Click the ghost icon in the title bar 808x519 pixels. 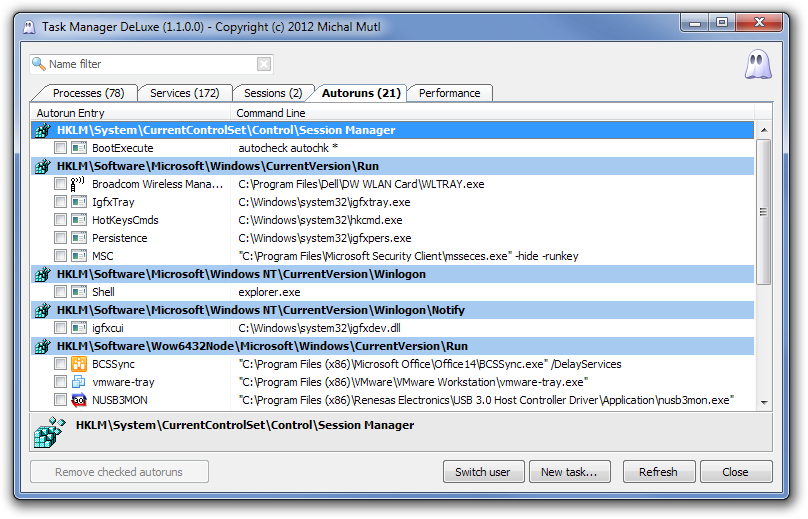pyautogui.click(x=29, y=27)
